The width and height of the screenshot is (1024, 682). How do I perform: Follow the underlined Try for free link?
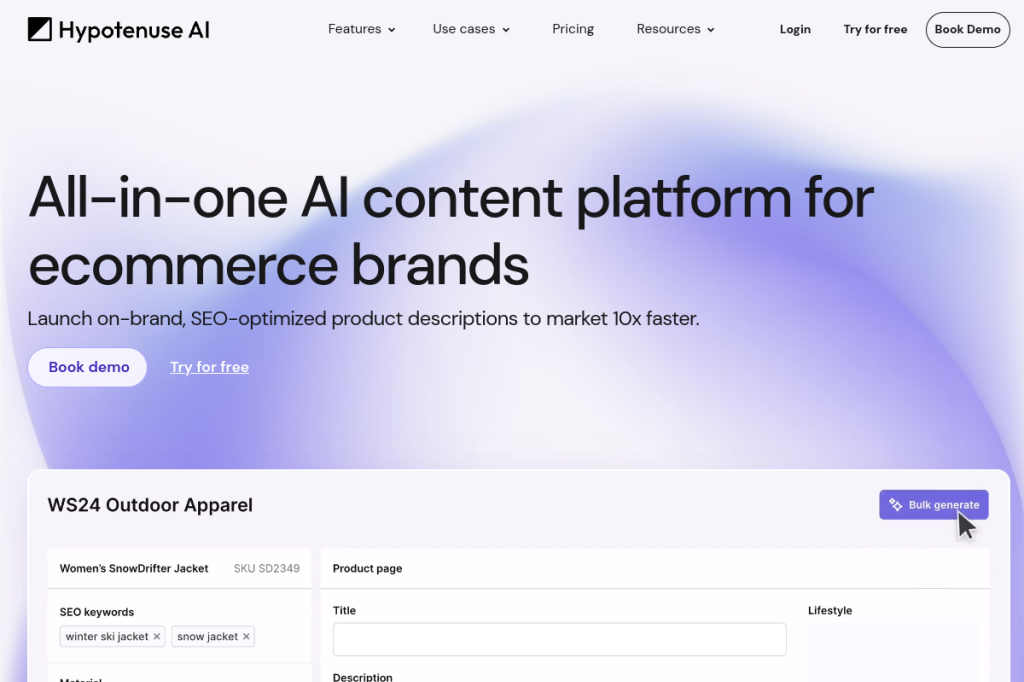[210, 367]
